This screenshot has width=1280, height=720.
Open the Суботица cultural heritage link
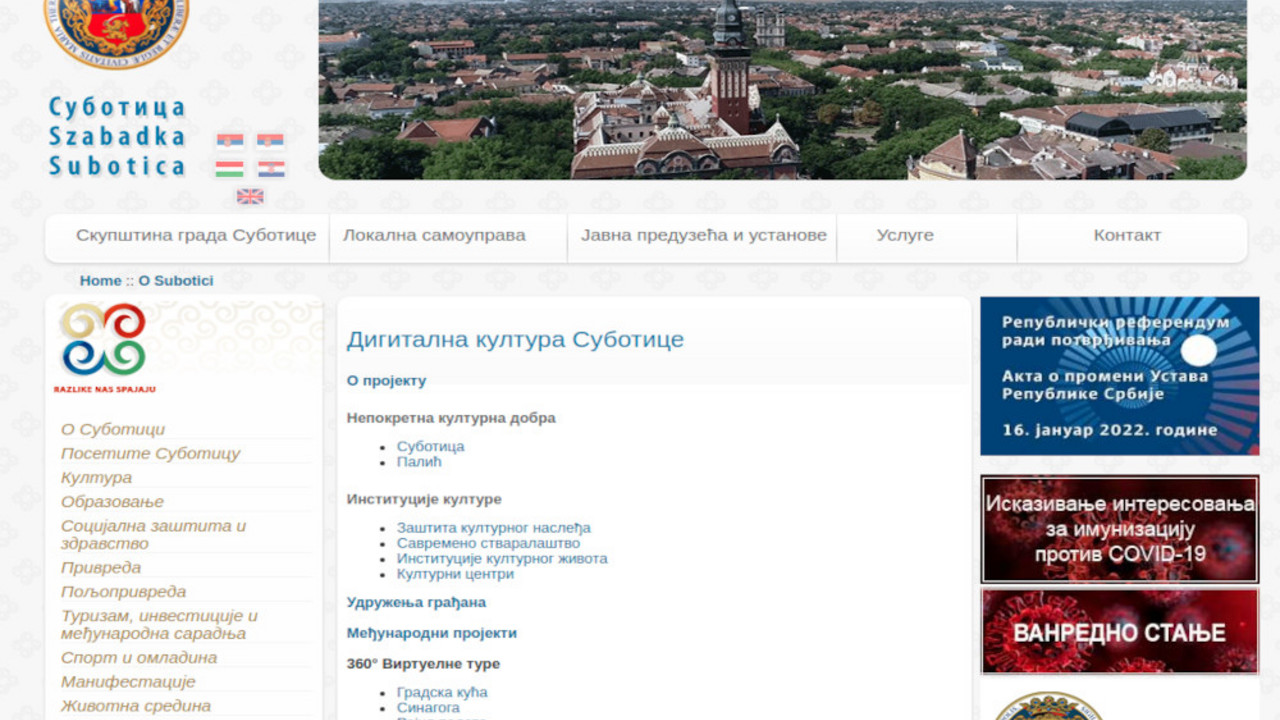point(430,446)
